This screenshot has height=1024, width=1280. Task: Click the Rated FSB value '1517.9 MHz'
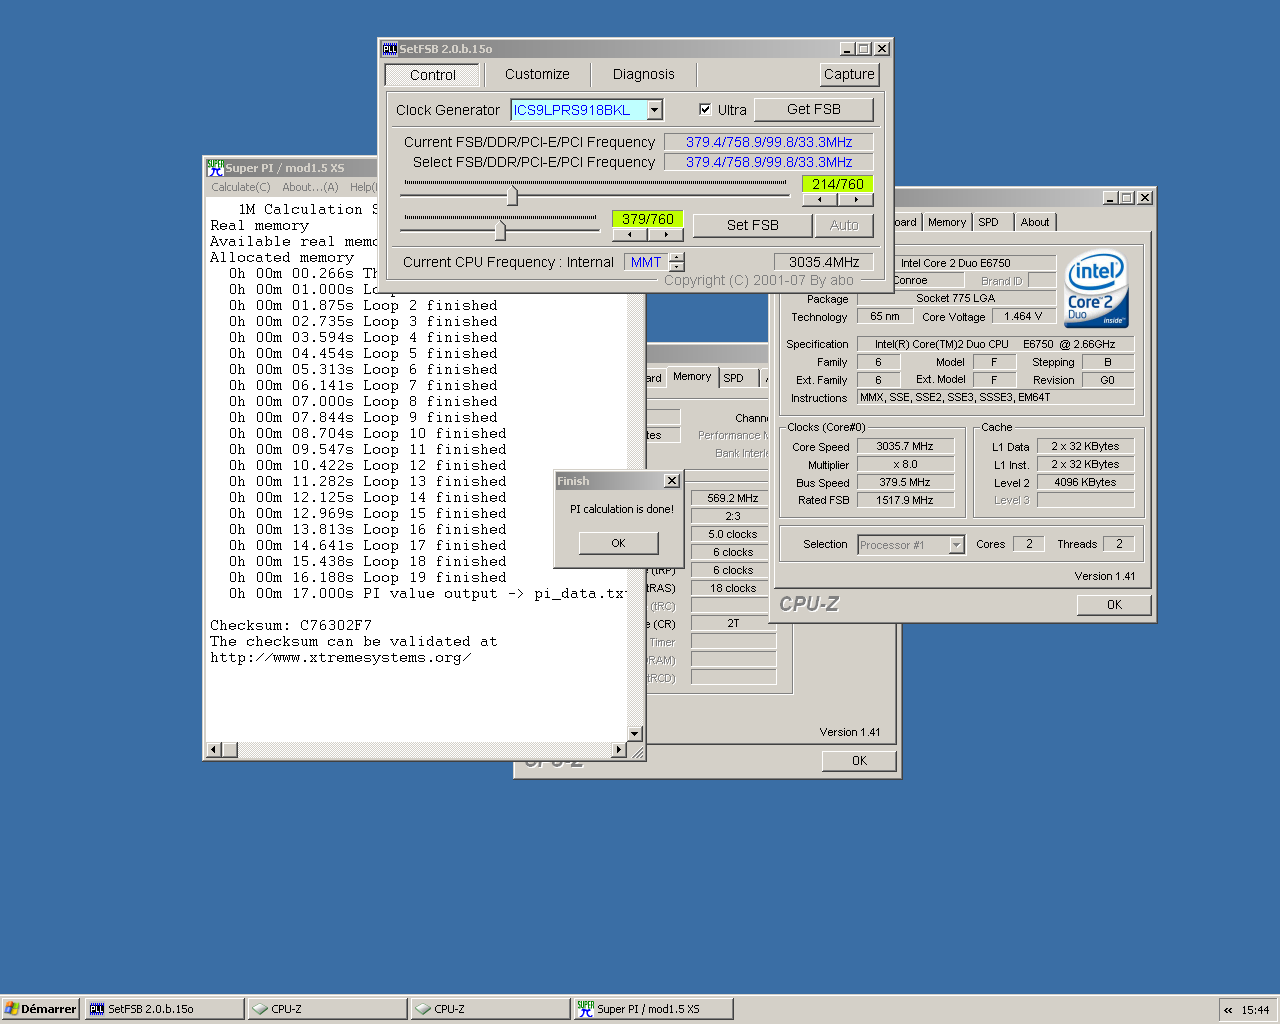coord(905,501)
